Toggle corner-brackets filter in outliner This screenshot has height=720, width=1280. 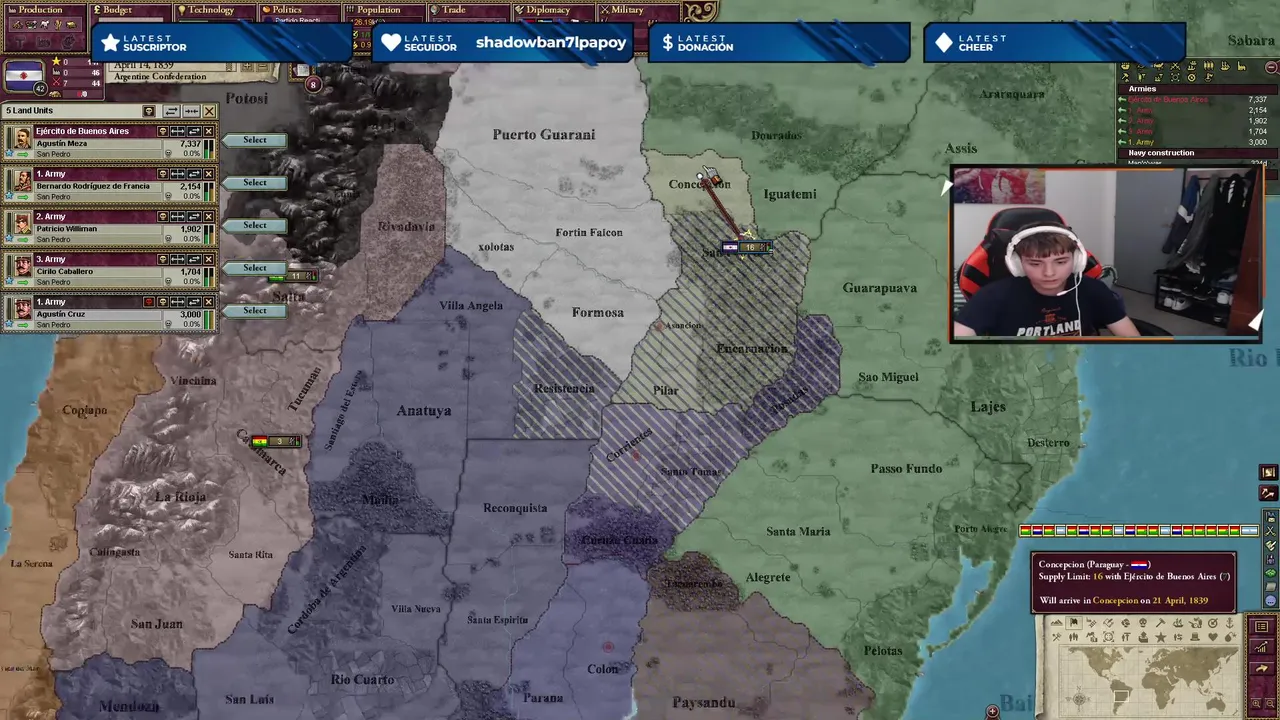[x=1175, y=78]
